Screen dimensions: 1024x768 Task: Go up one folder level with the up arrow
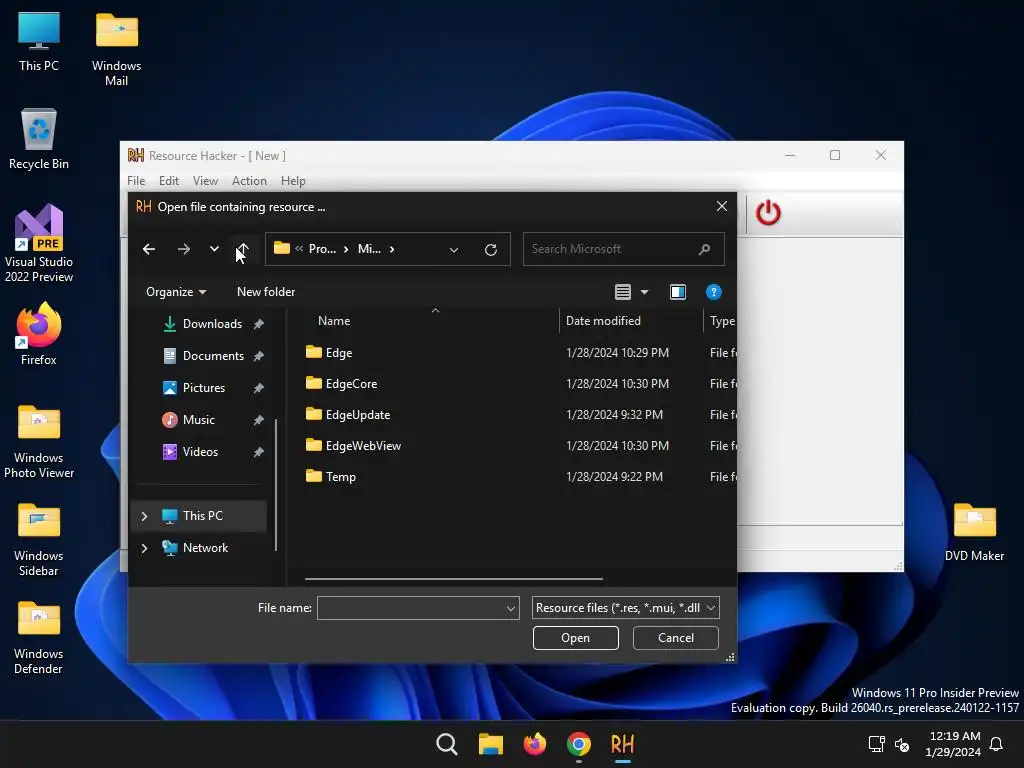click(x=242, y=249)
